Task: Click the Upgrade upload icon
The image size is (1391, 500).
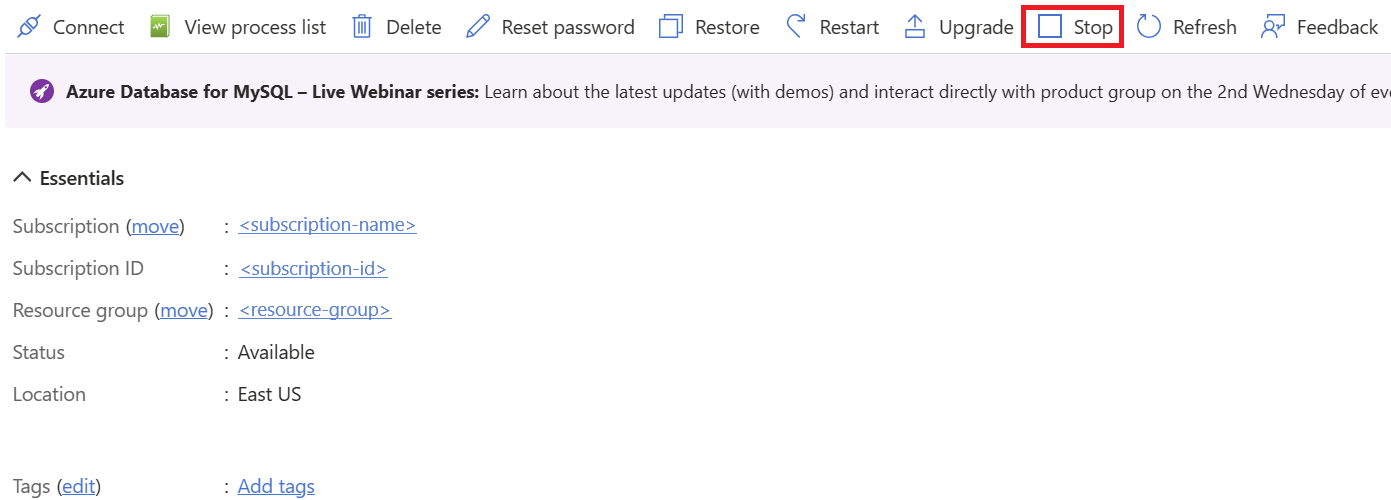Action: [x=915, y=27]
